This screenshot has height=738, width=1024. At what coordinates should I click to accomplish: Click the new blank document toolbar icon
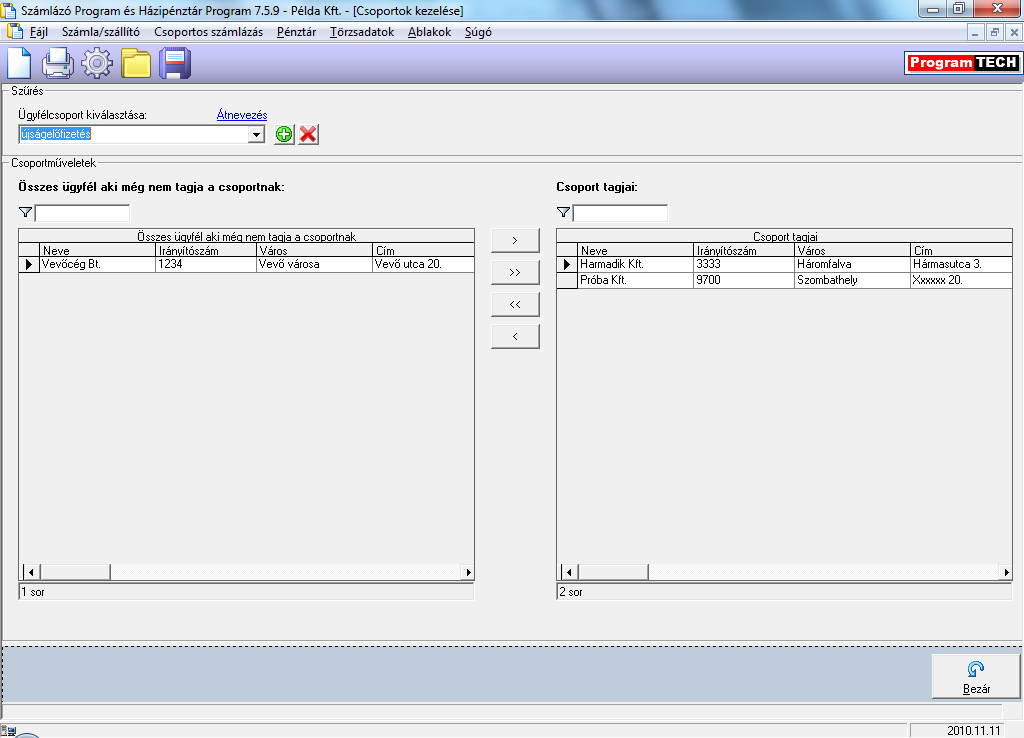tap(20, 64)
